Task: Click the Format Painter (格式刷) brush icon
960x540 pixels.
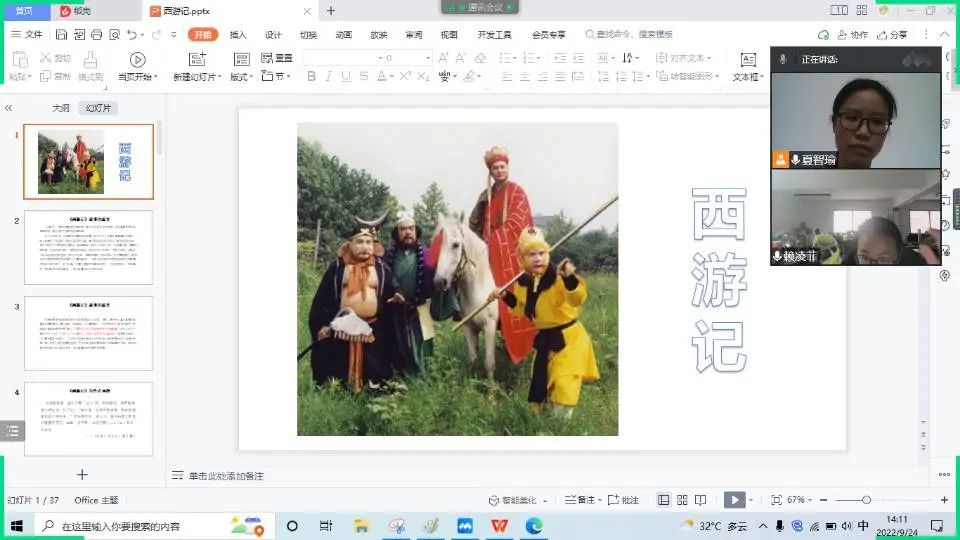Action: [91, 59]
